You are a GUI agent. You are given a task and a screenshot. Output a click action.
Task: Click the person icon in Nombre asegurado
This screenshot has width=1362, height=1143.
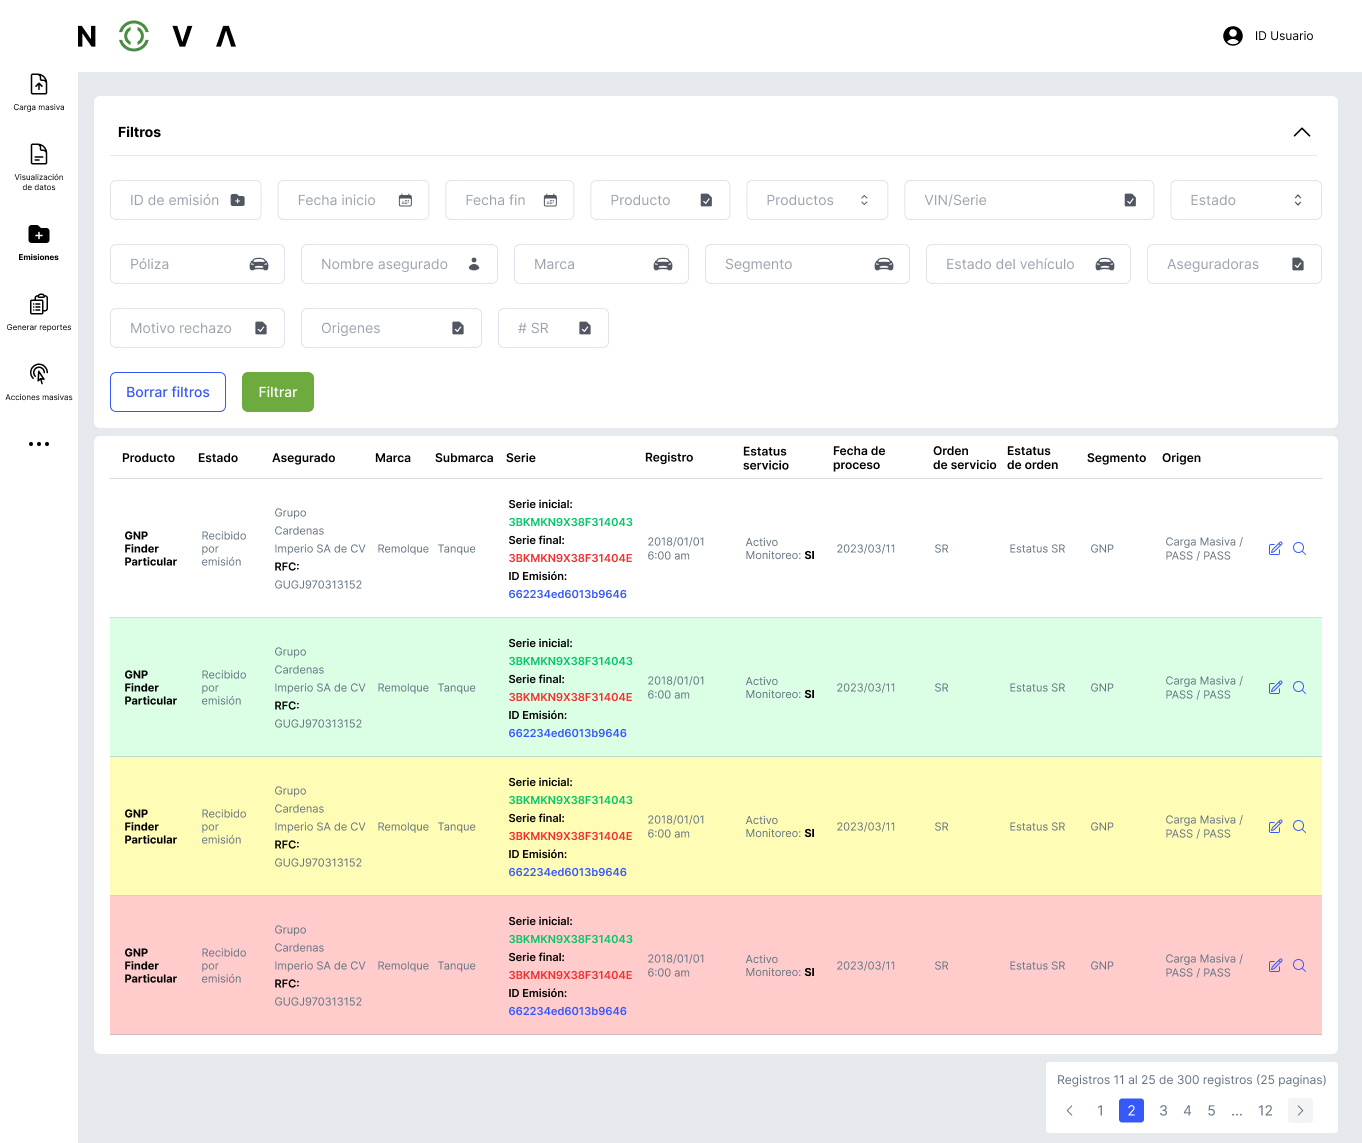coord(474,264)
